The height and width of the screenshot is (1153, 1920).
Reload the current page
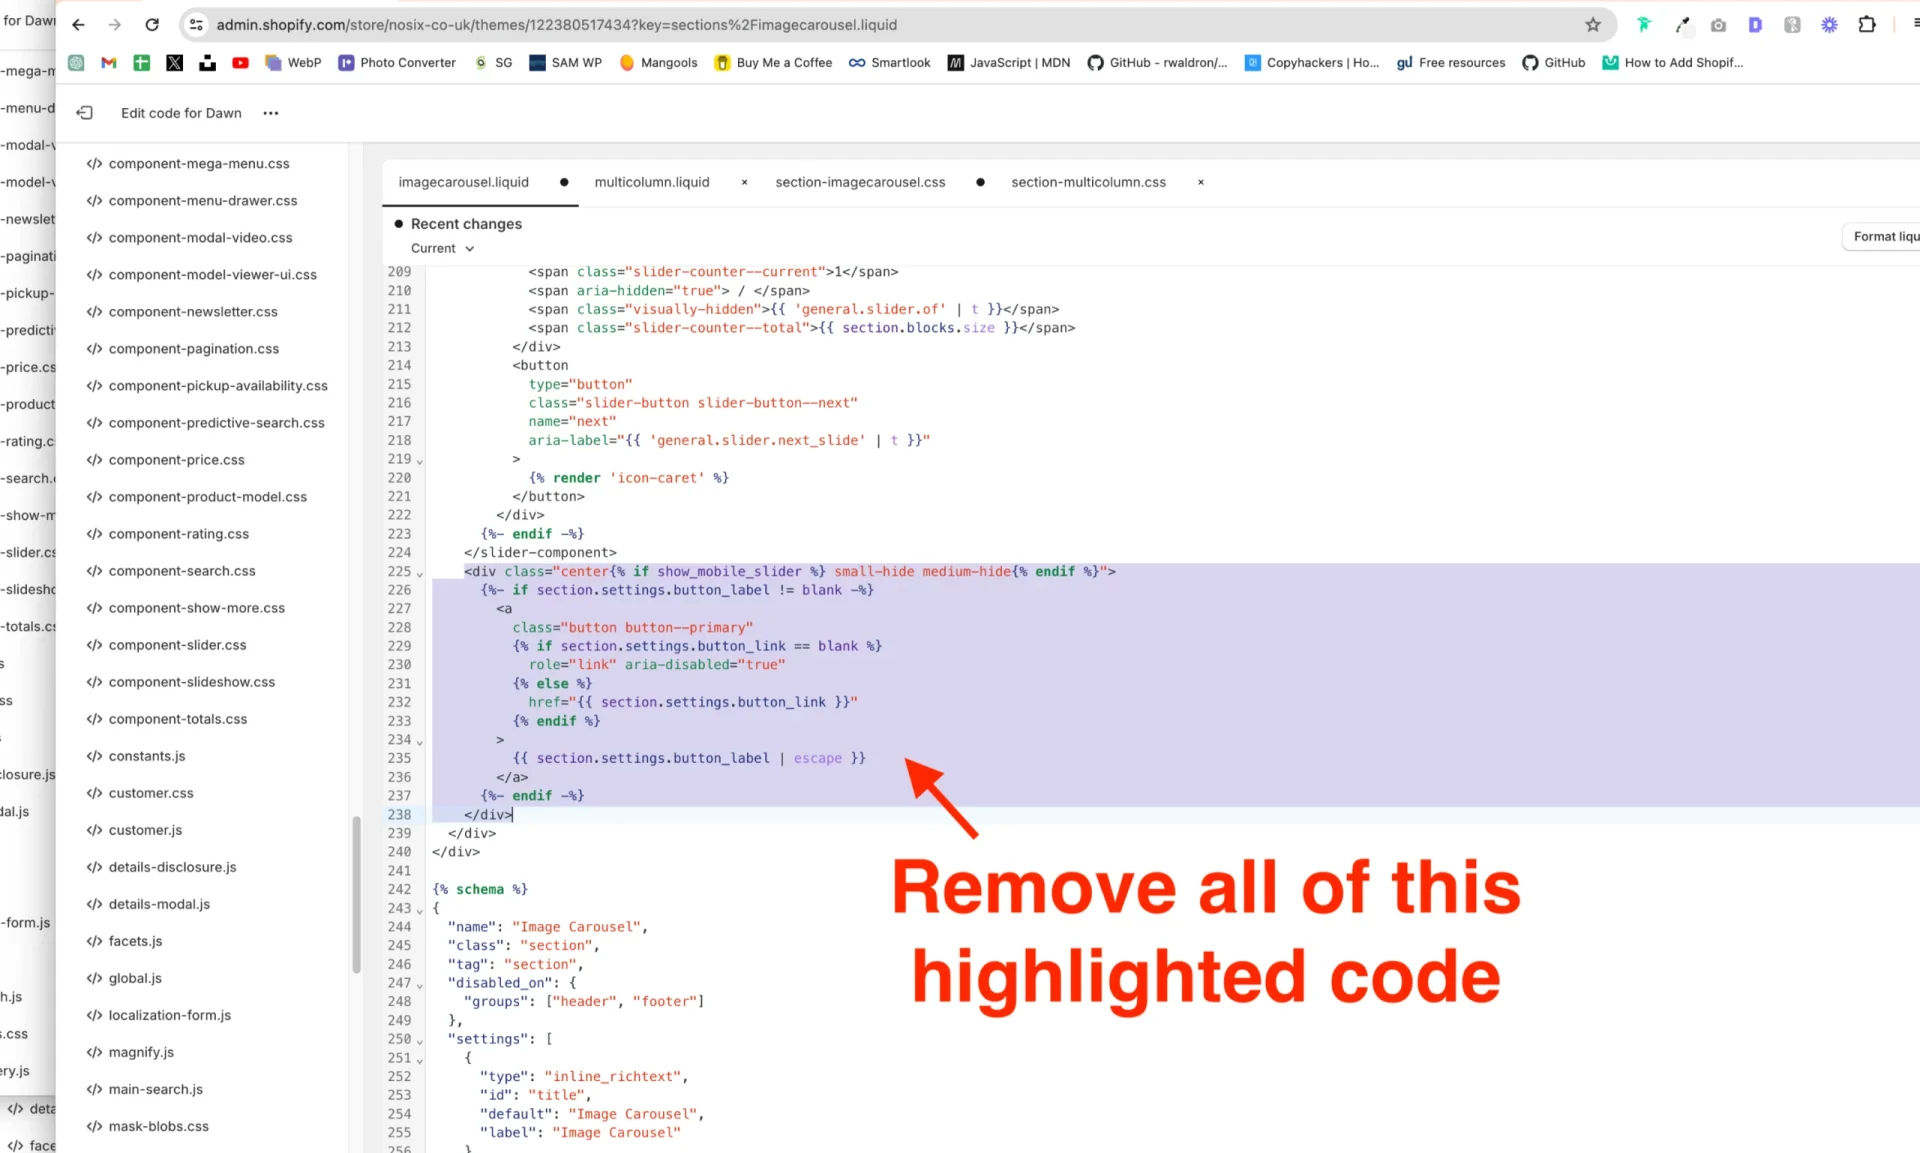152,25
